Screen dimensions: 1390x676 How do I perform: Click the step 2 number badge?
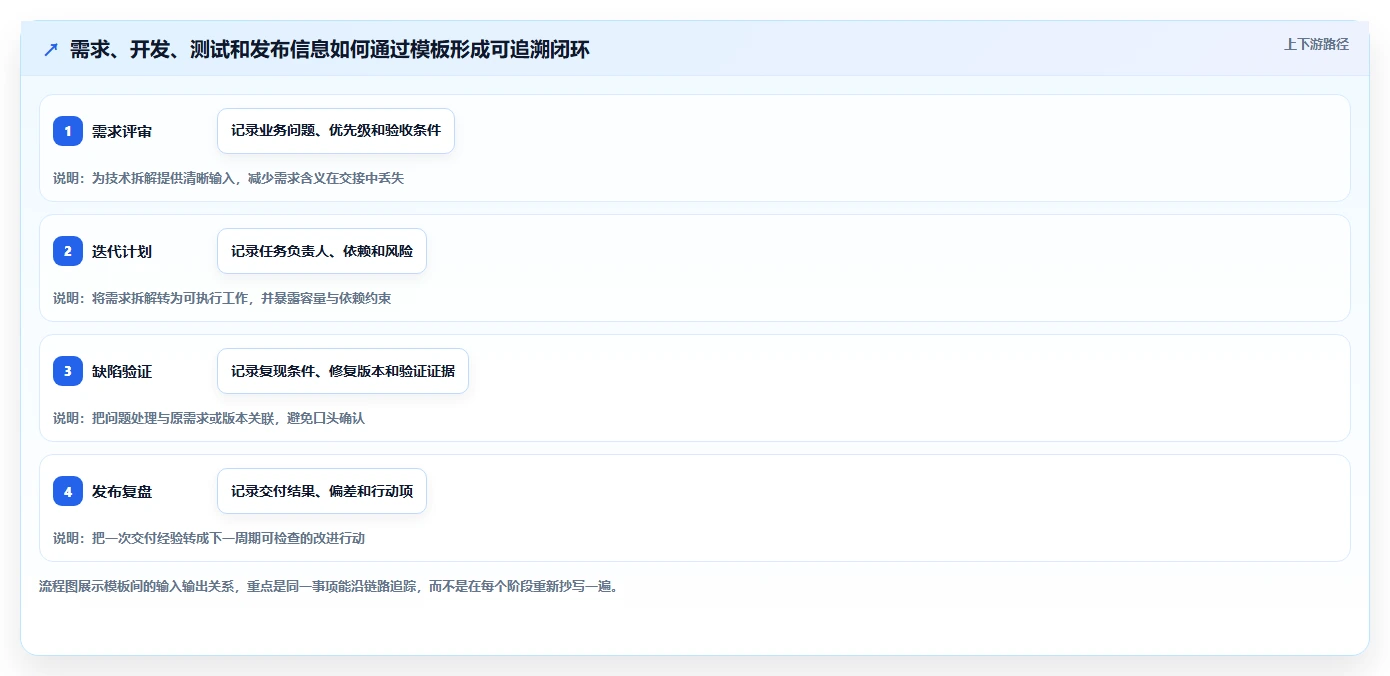[68, 251]
